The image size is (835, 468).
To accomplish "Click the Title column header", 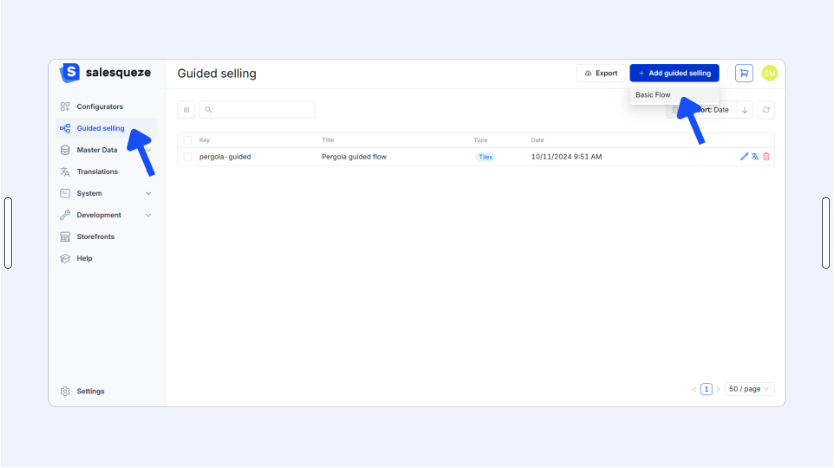I will pyautogui.click(x=328, y=140).
